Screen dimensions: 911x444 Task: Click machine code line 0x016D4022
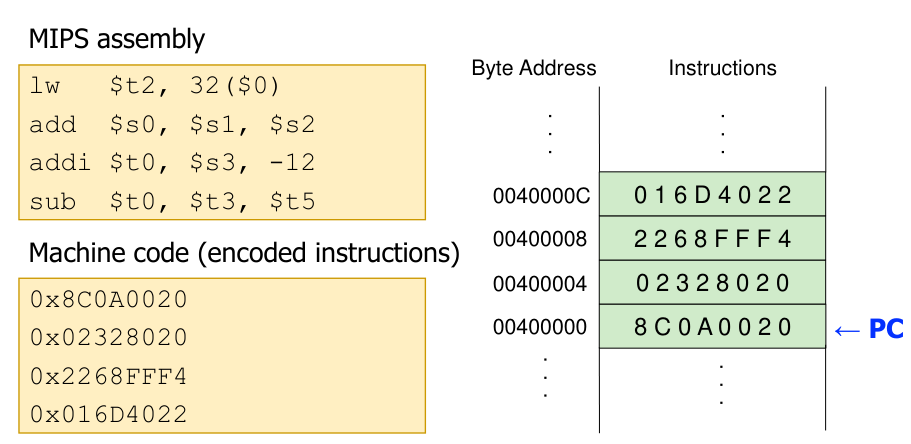click(x=108, y=413)
